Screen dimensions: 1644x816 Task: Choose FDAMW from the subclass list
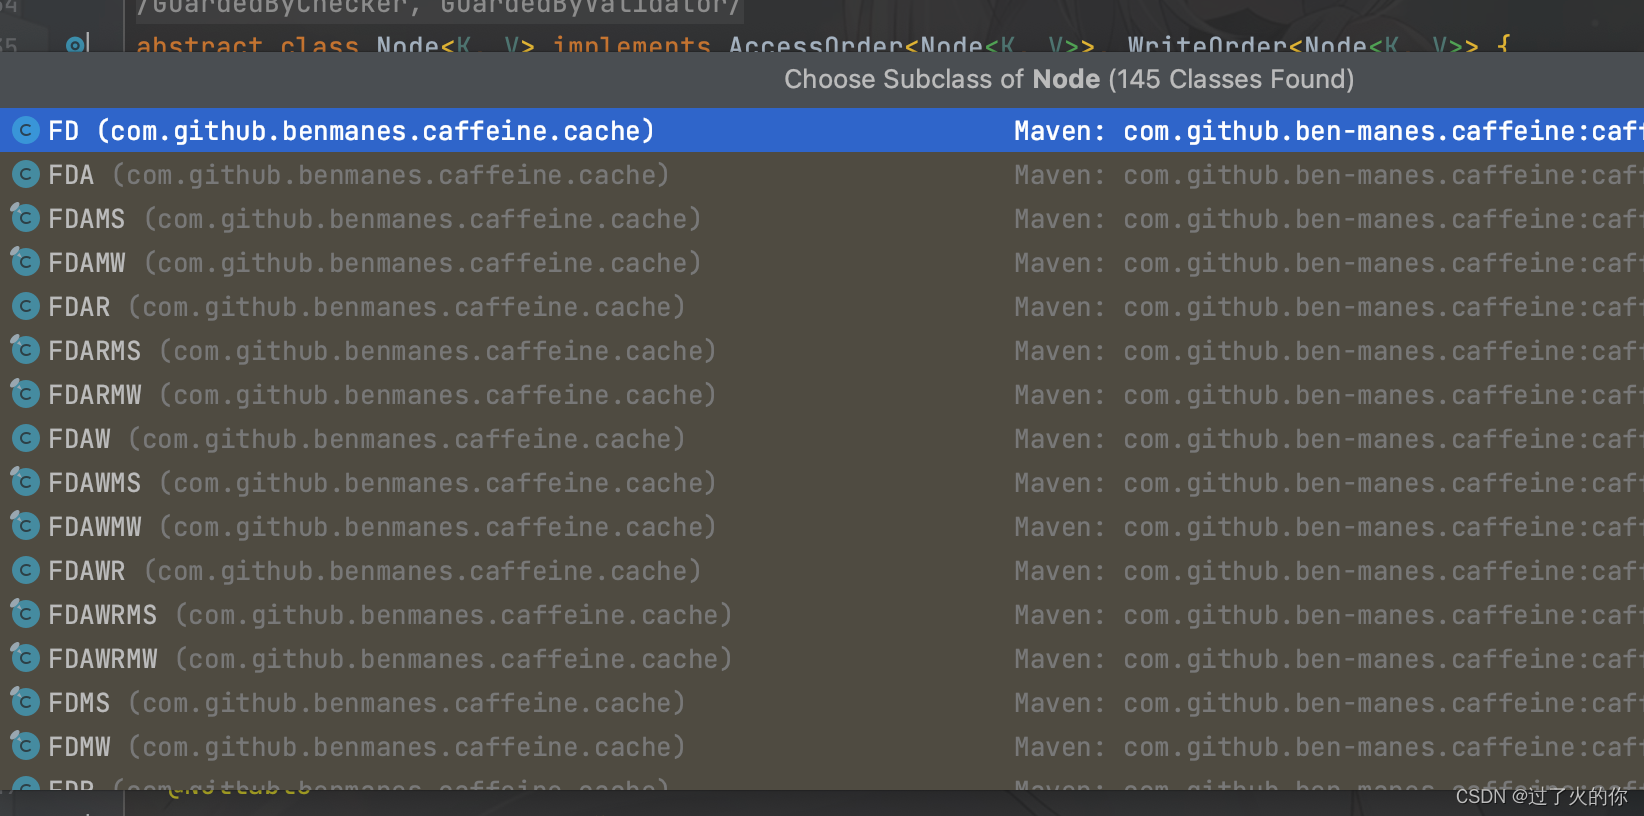coord(822,262)
